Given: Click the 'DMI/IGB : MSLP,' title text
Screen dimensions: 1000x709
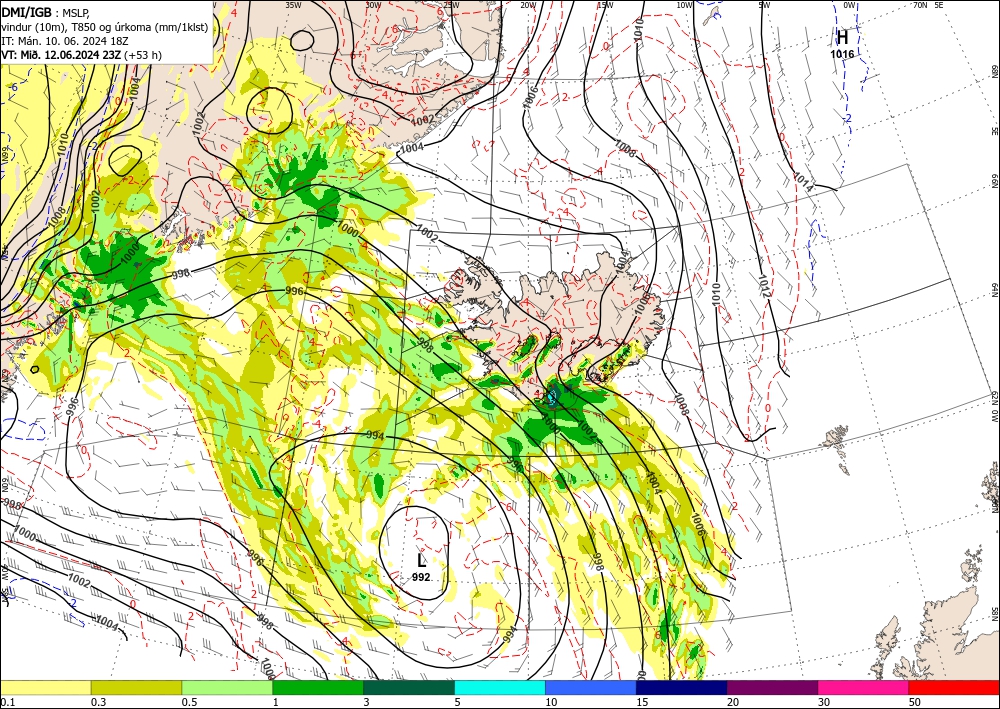Looking at the screenshot, I should tap(45, 11).
